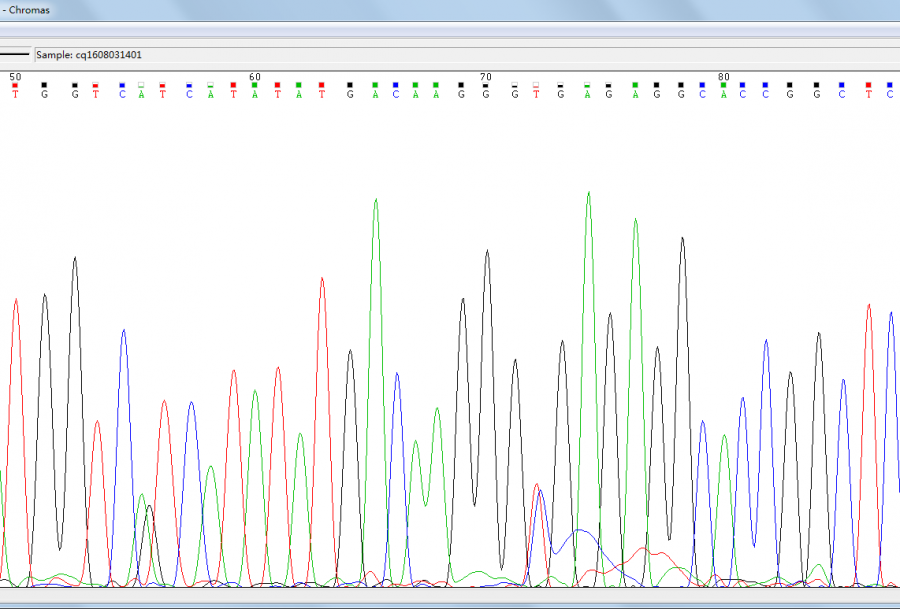Image resolution: width=900 pixels, height=609 pixels.
Task: Click the Sample name field cq1608031401
Action: pyautogui.click(x=467, y=55)
